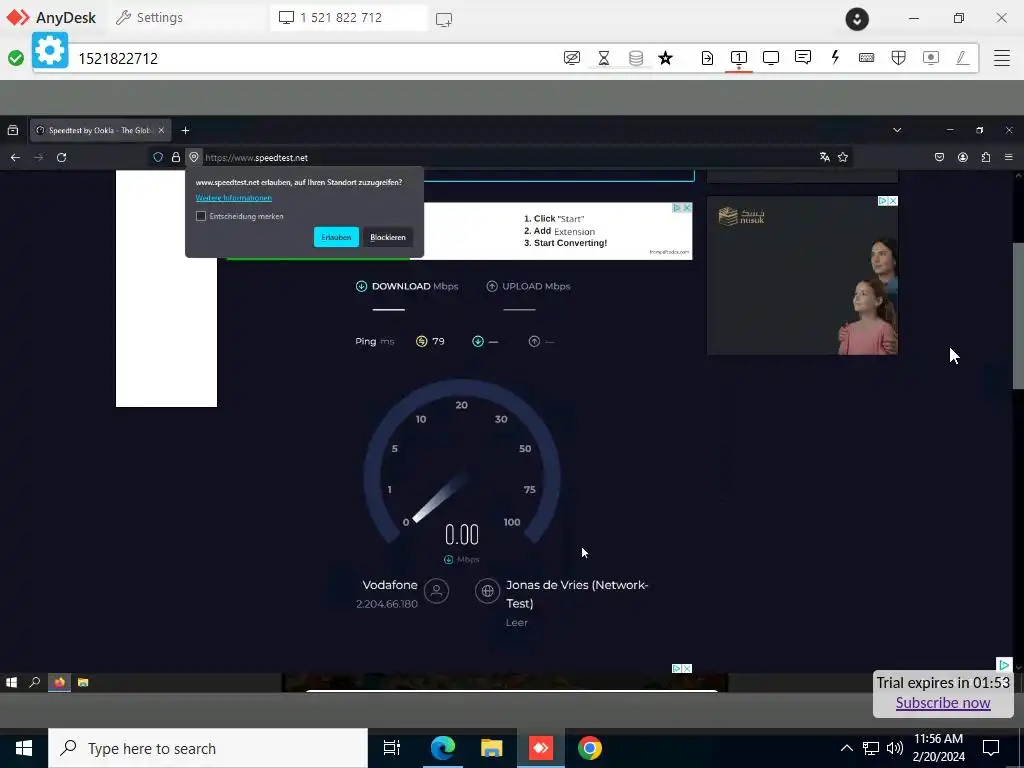The image size is (1024, 768).
Task: Select the Speedtest by Ookla browser tab
Action: click(x=99, y=131)
